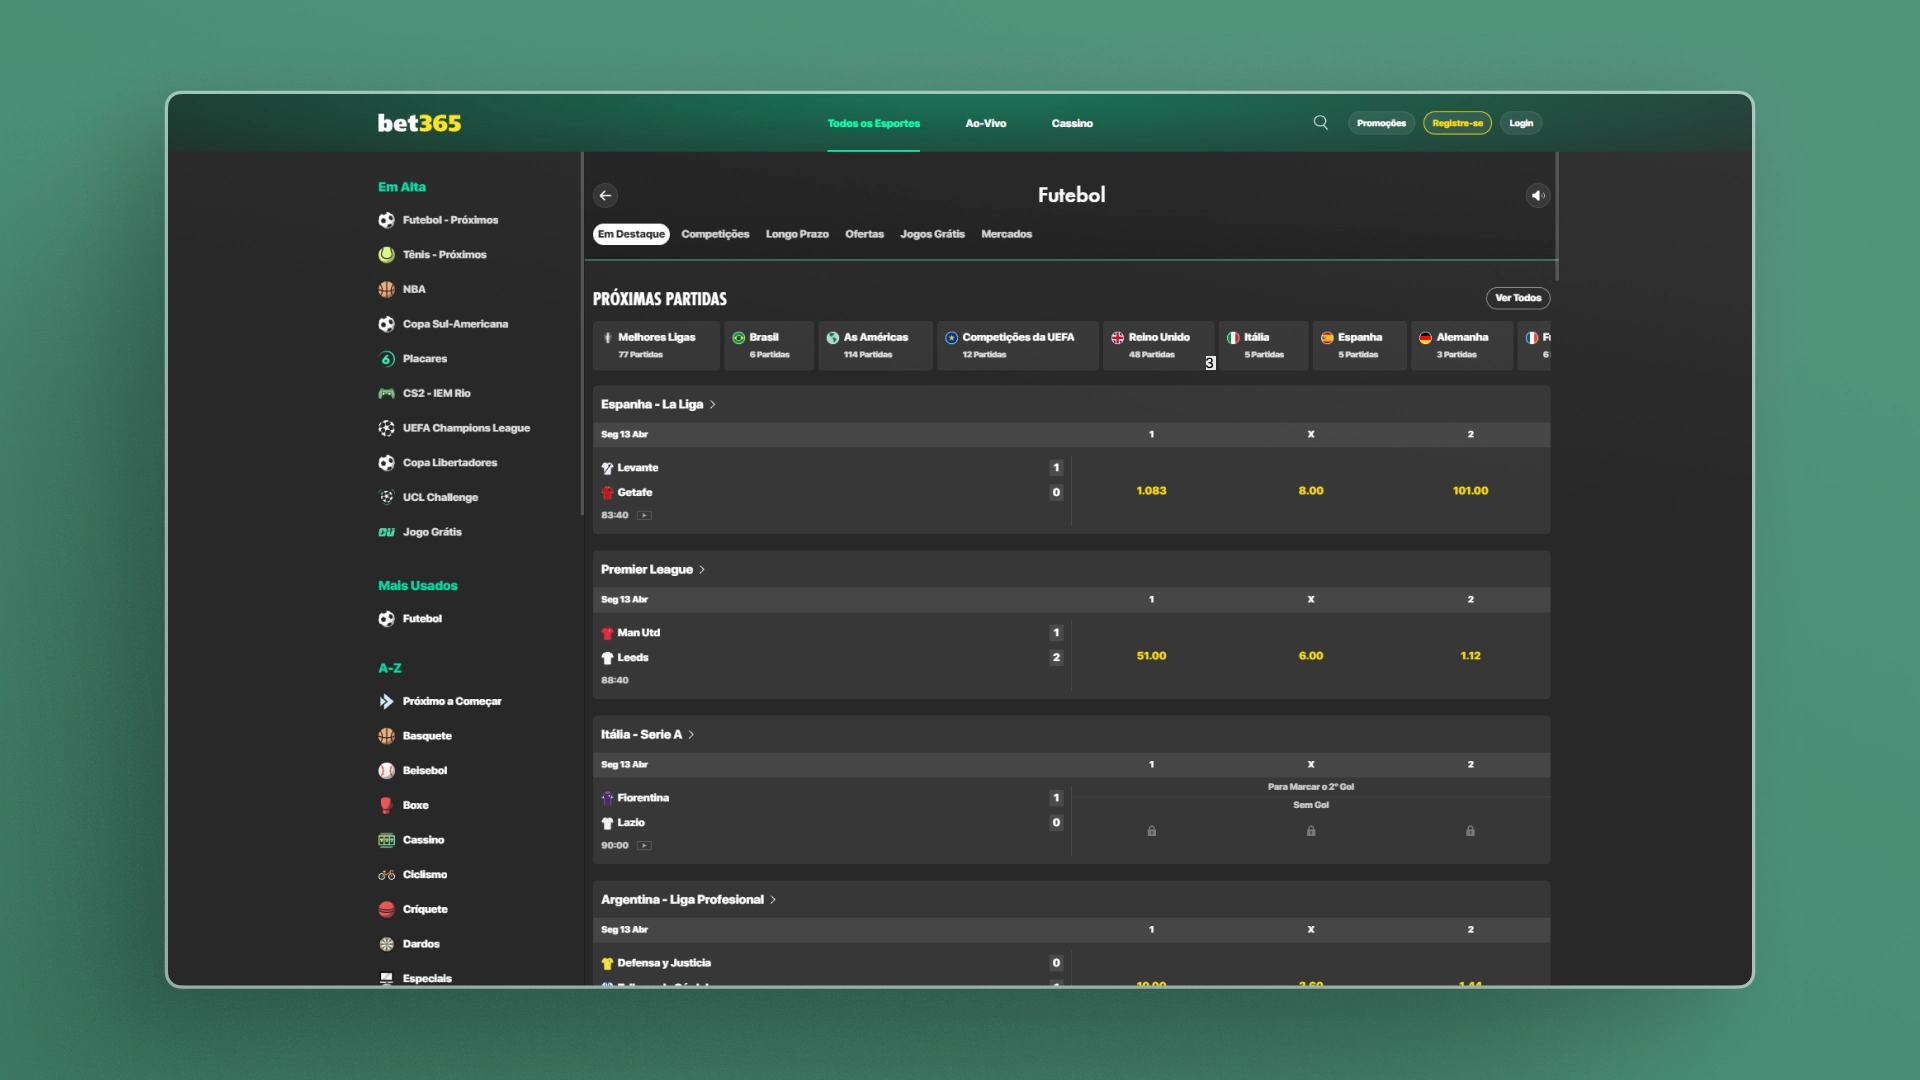This screenshot has width=1920, height=1080.
Task: Click Mais Usados Futebol ball icon
Action: click(386, 619)
